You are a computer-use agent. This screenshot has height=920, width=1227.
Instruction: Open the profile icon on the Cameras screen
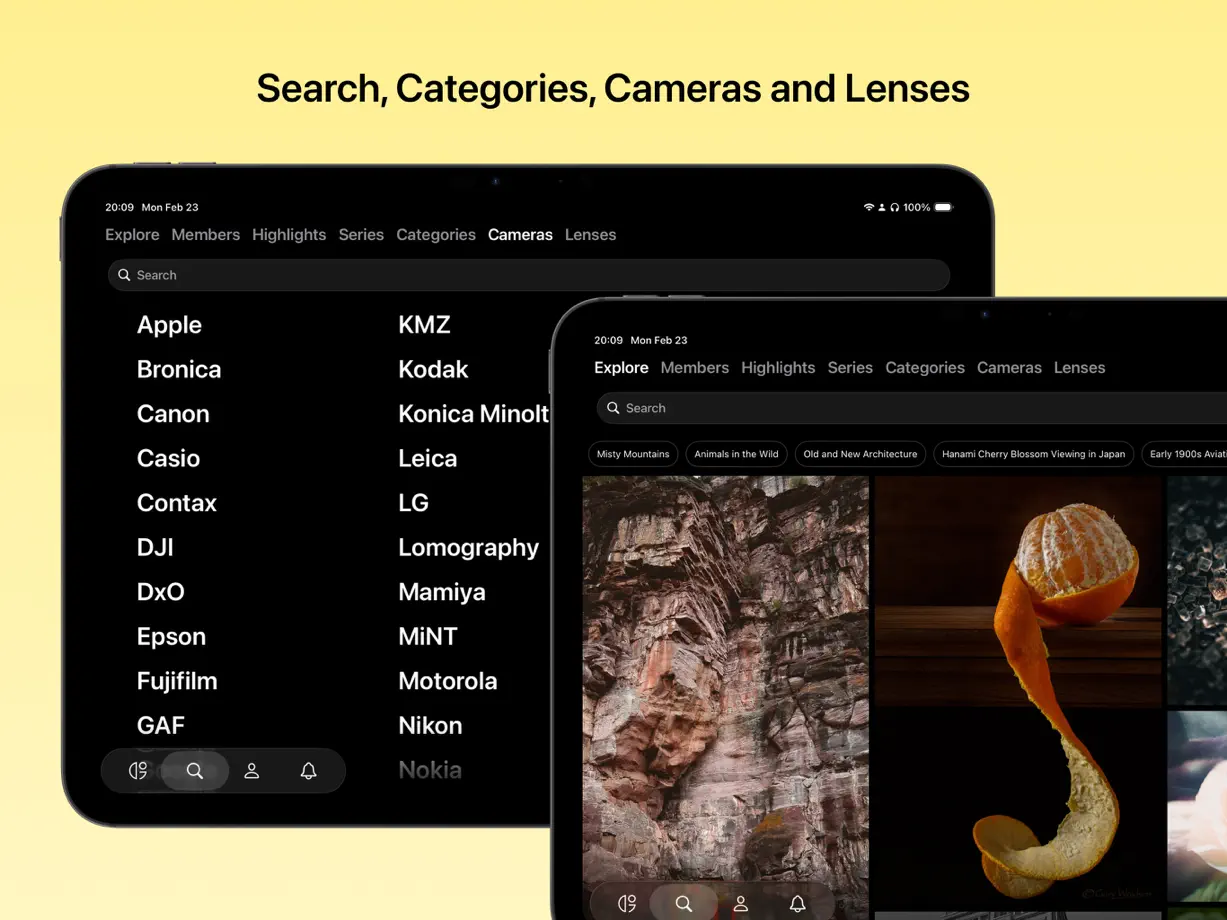click(252, 771)
